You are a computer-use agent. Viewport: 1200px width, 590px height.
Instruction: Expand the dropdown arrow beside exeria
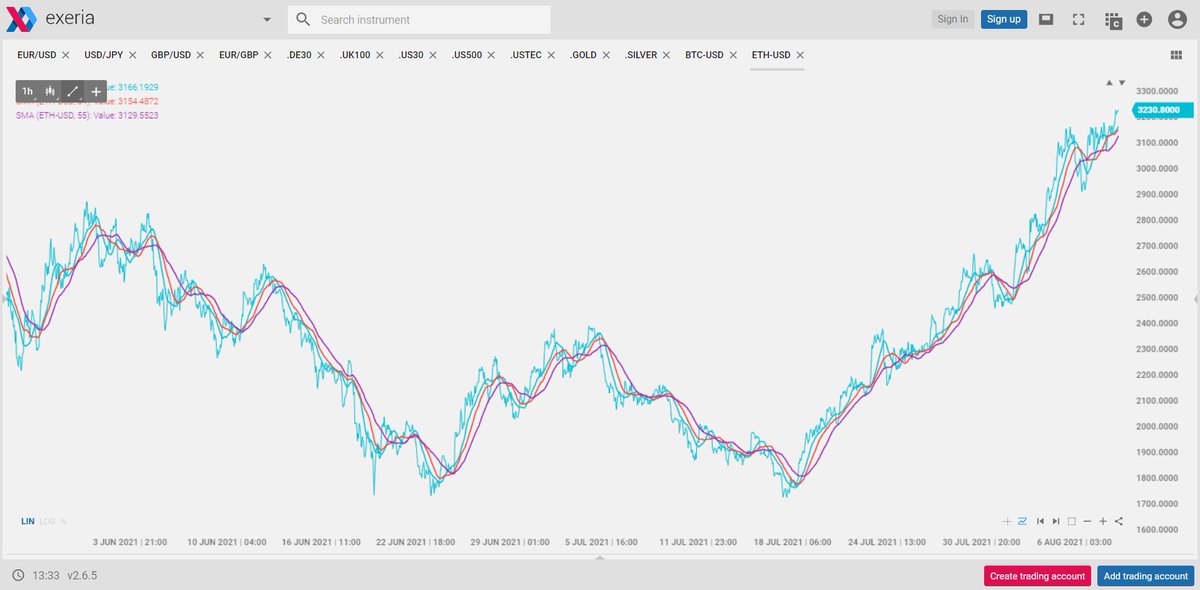coord(267,20)
